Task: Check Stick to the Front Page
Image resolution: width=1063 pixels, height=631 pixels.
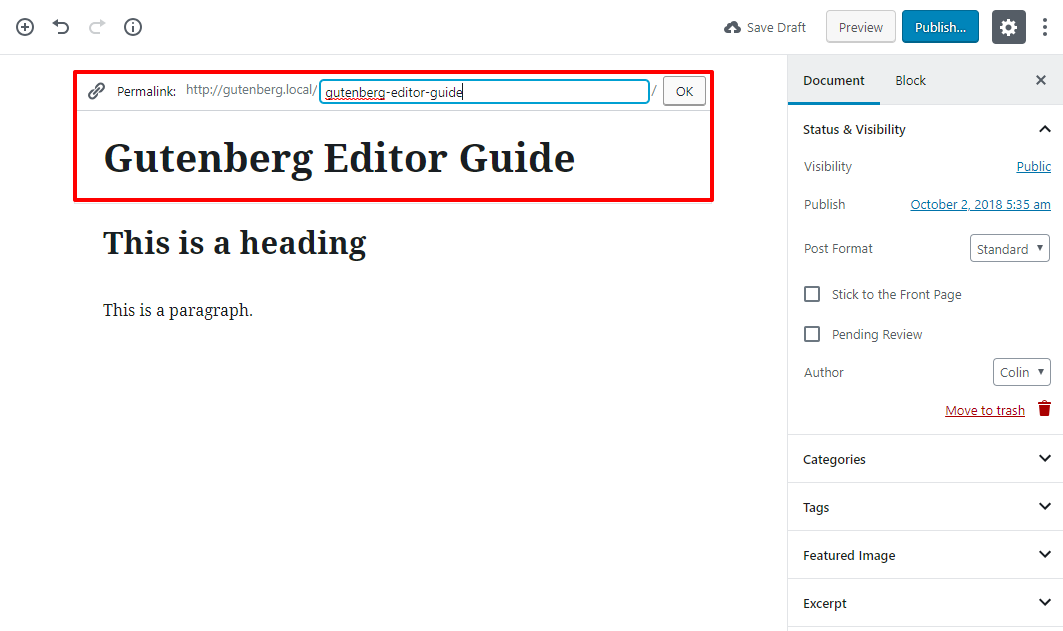Action: click(x=811, y=294)
